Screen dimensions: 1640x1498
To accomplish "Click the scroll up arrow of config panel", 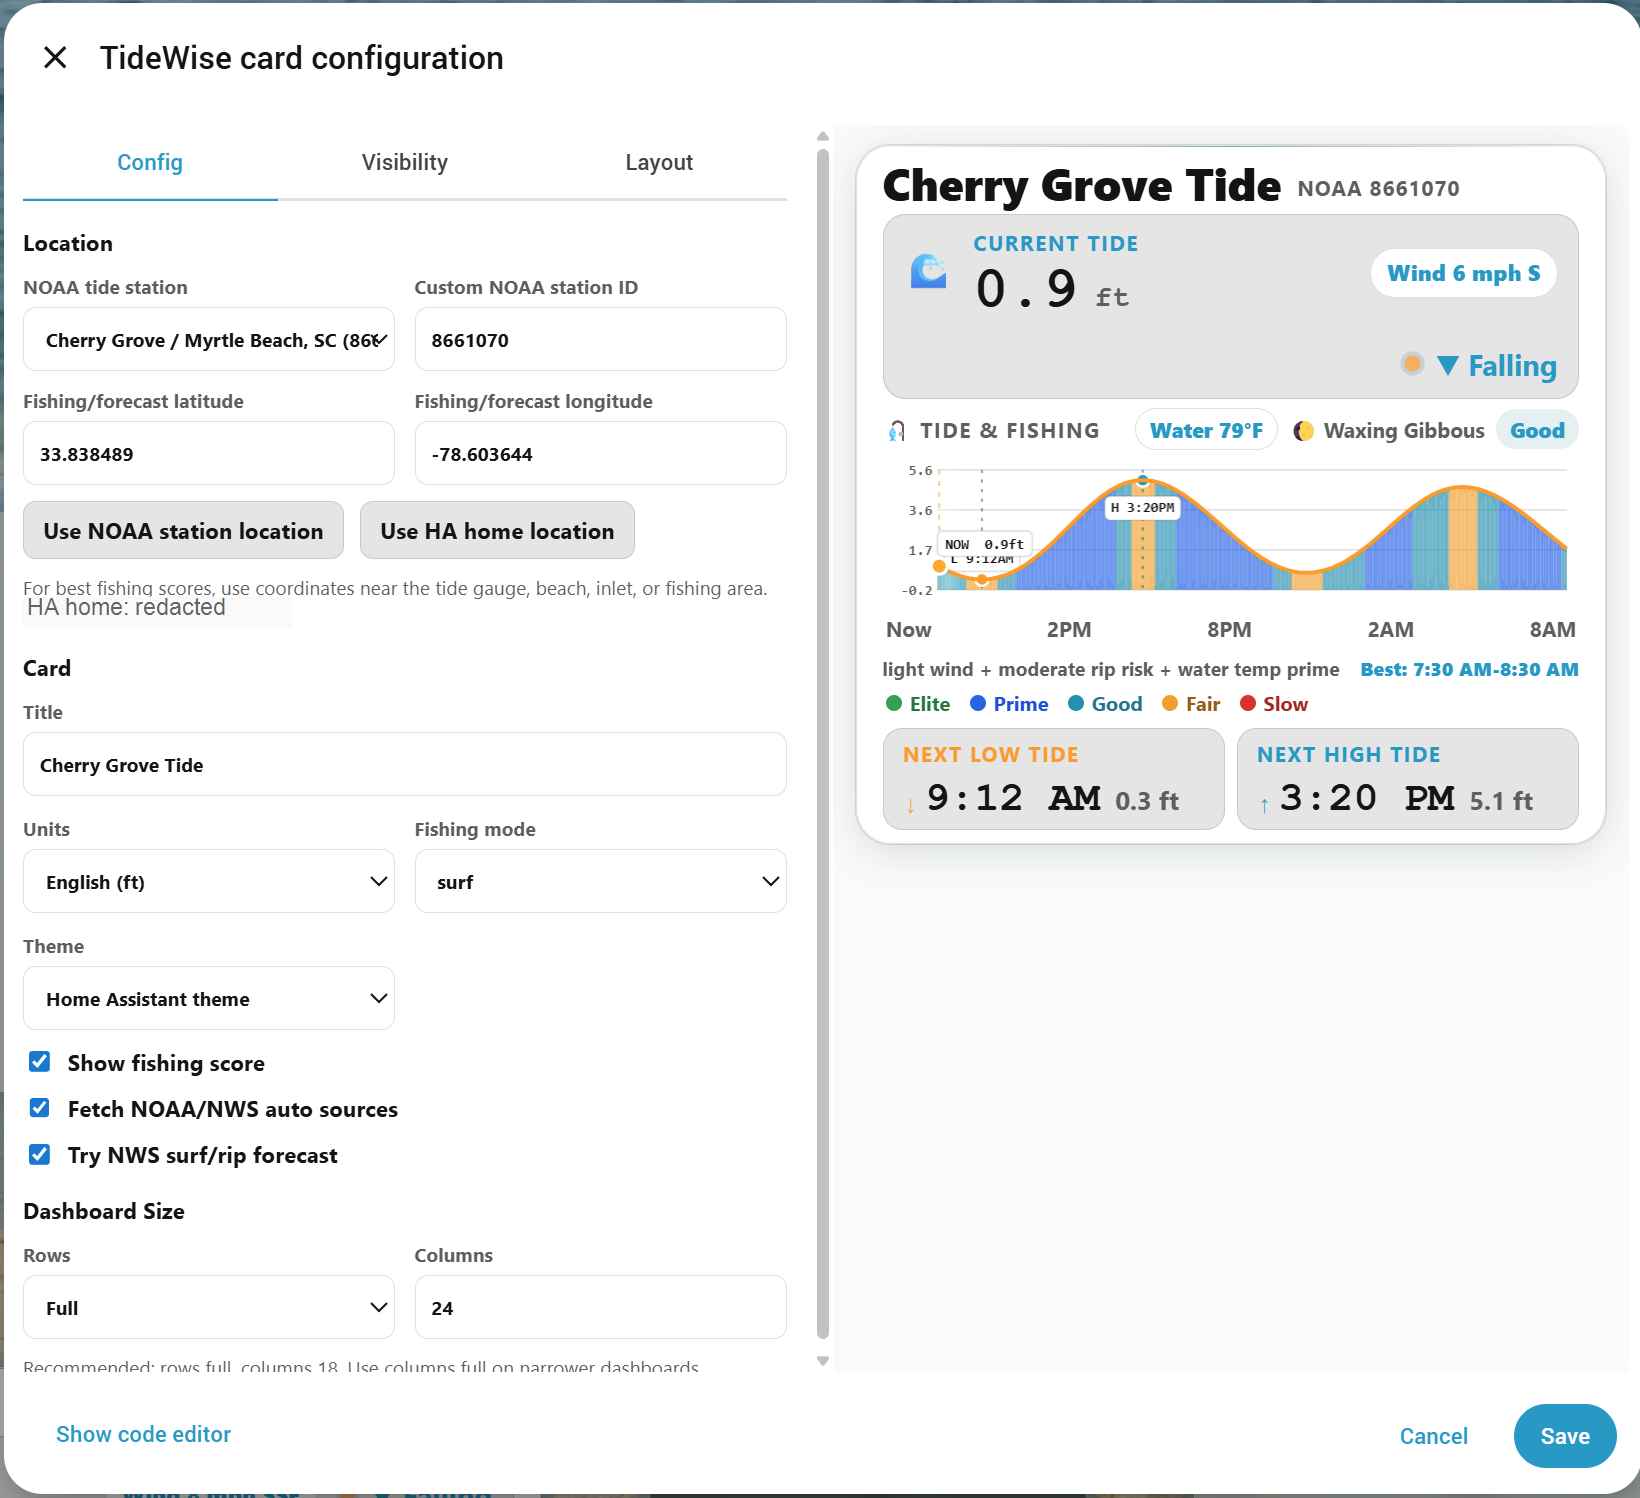I will tap(823, 137).
